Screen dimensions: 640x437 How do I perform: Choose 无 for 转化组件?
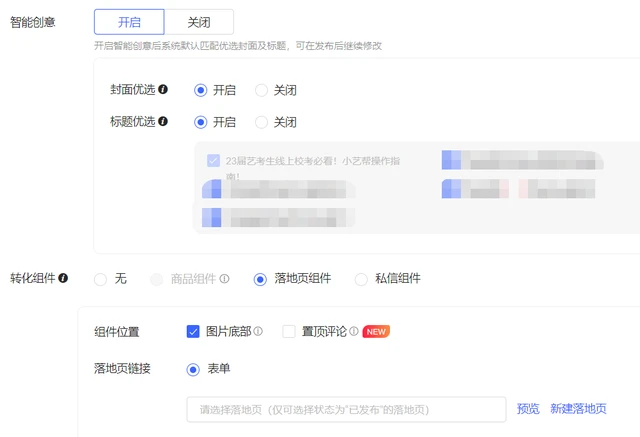[100, 279]
